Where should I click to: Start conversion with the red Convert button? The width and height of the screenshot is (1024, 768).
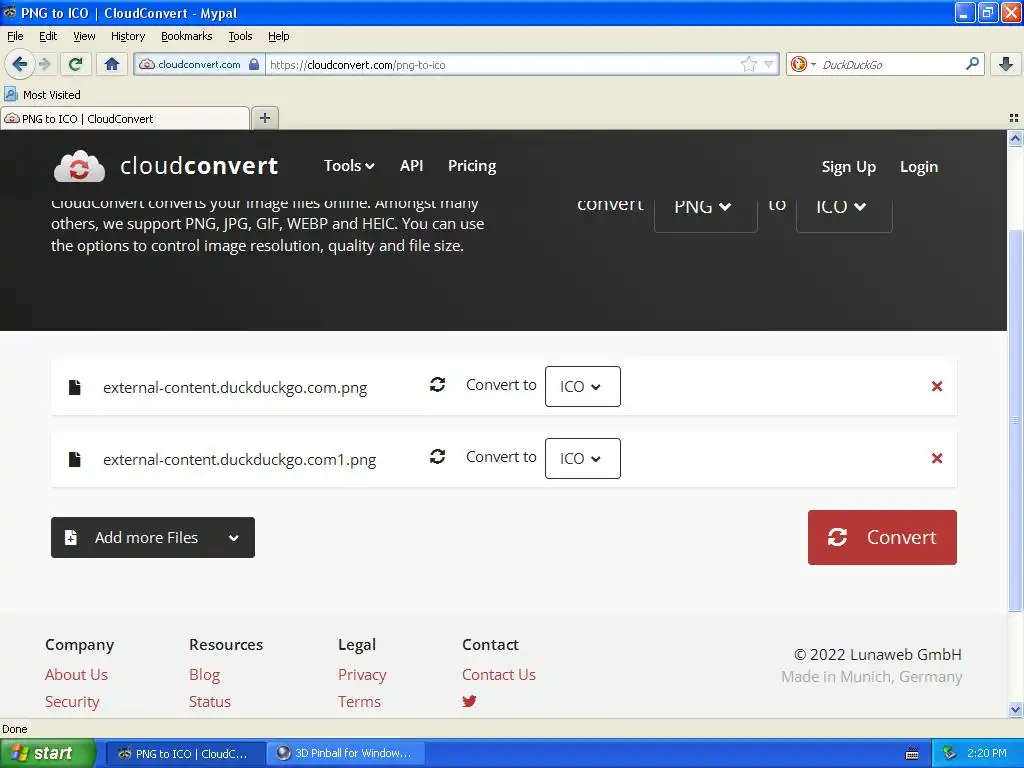(882, 537)
